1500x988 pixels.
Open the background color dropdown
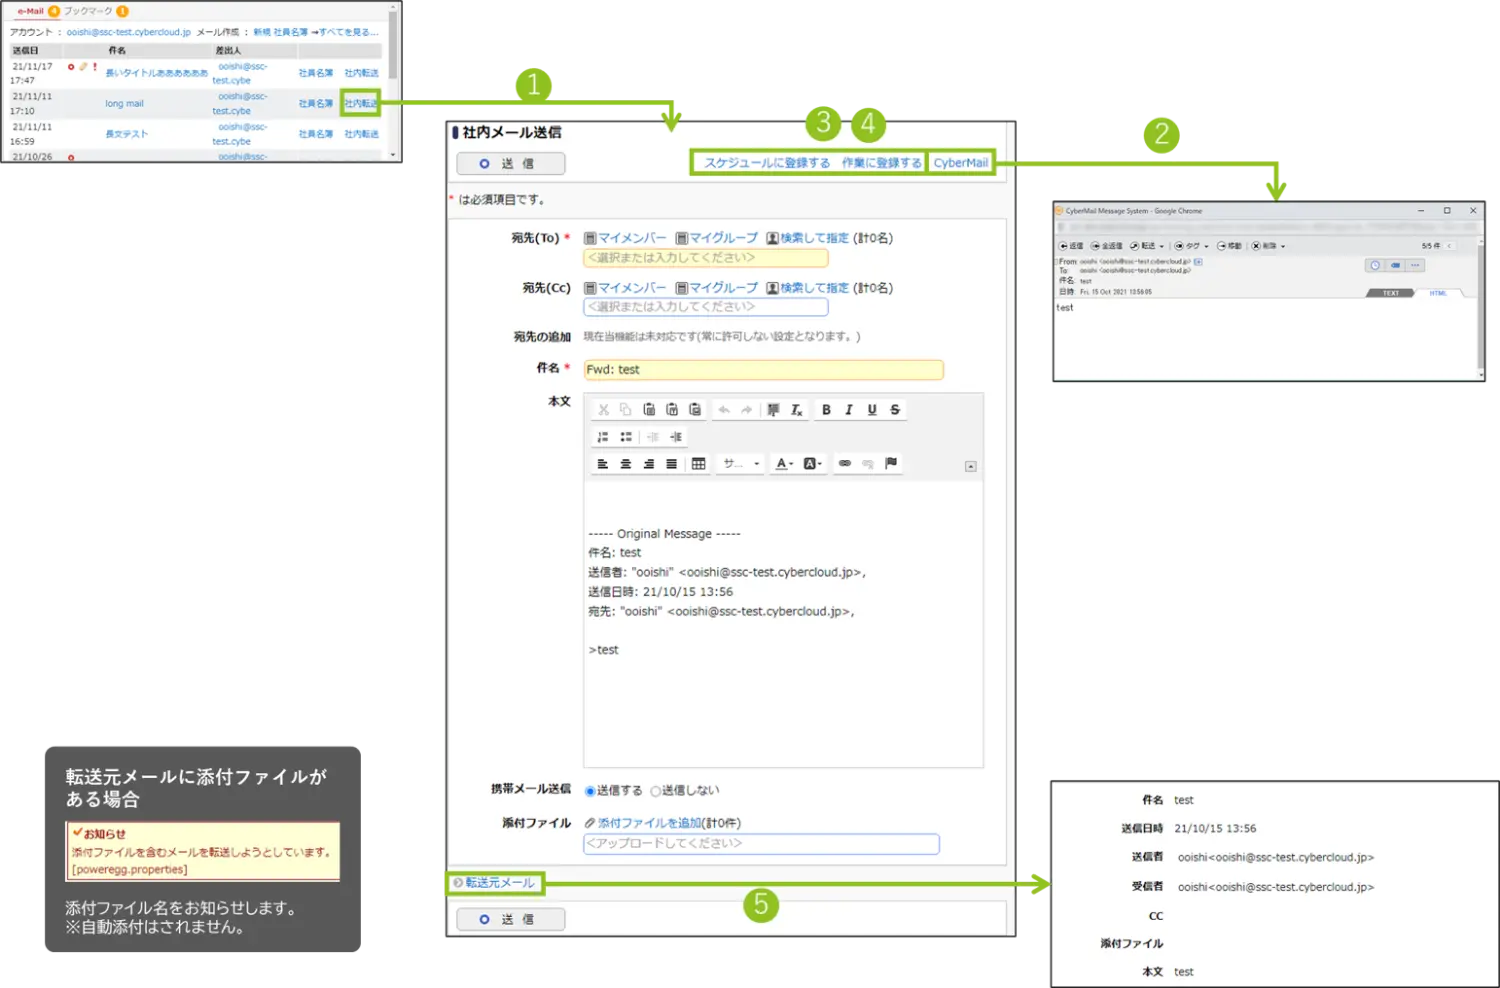813,464
